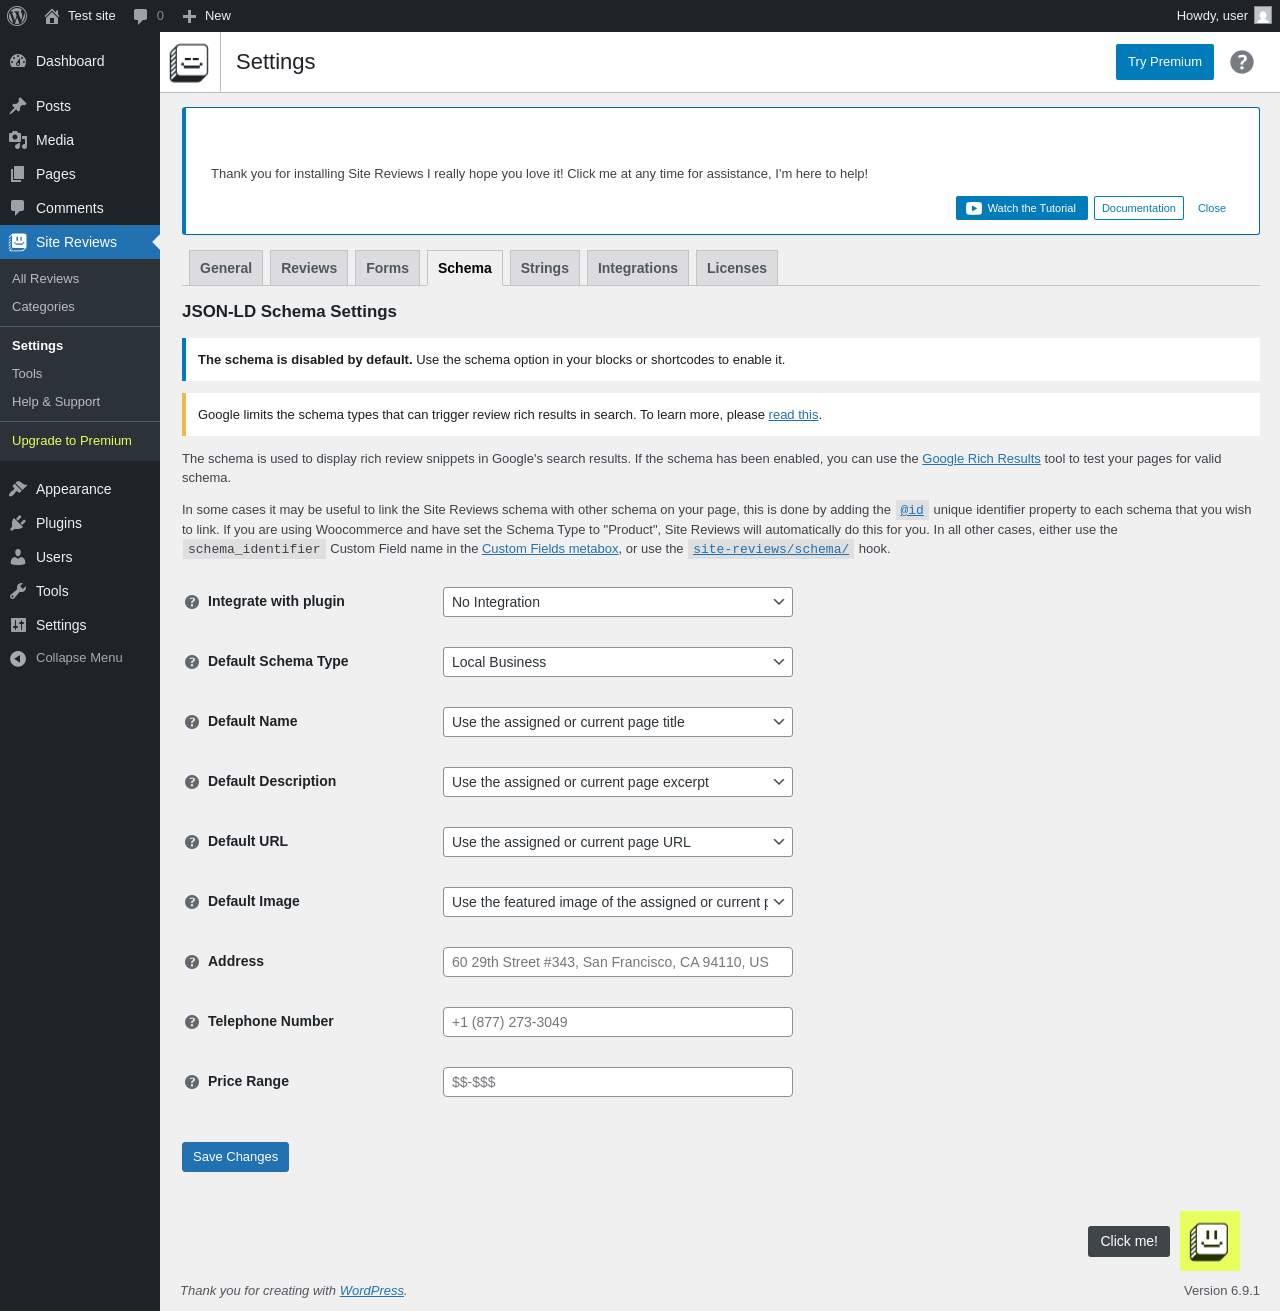The width and height of the screenshot is (1280, 1311).
Task: Click the Collapse Menu arrow icon
Action: [18, 658]
